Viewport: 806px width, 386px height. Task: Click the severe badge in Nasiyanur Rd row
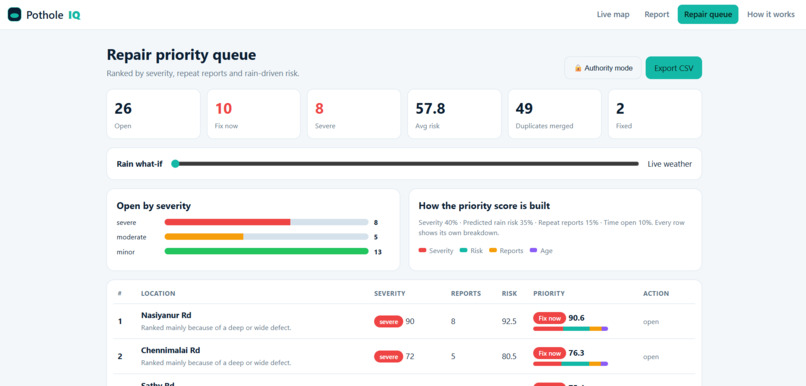[389, 321]
